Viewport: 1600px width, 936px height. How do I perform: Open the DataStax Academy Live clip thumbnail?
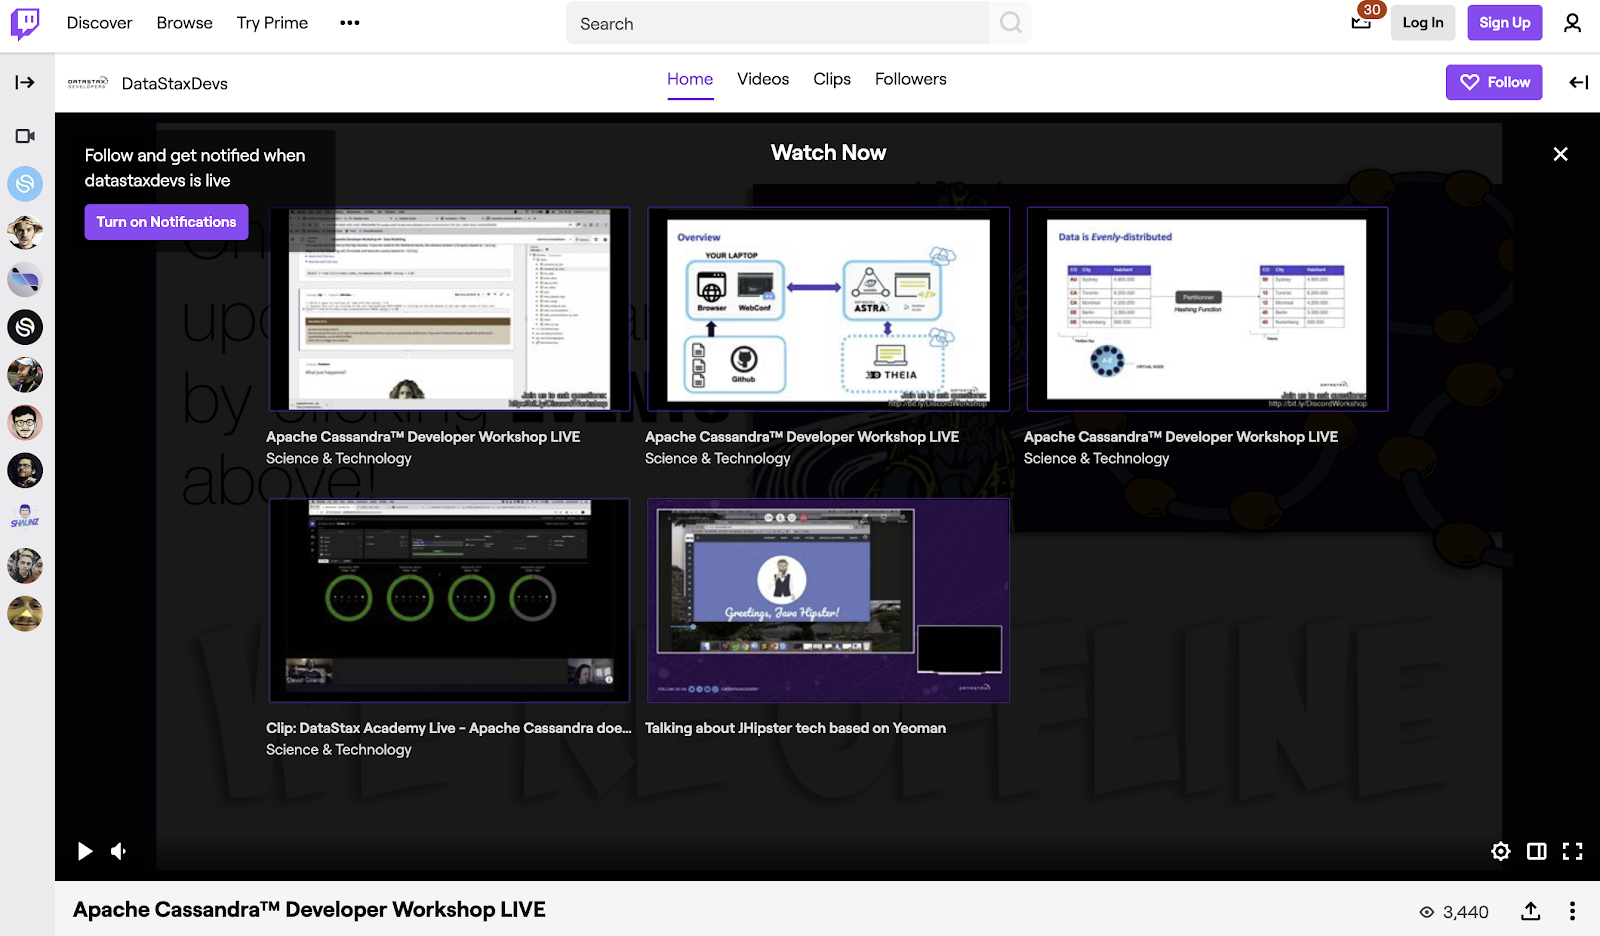pos(449,600)
